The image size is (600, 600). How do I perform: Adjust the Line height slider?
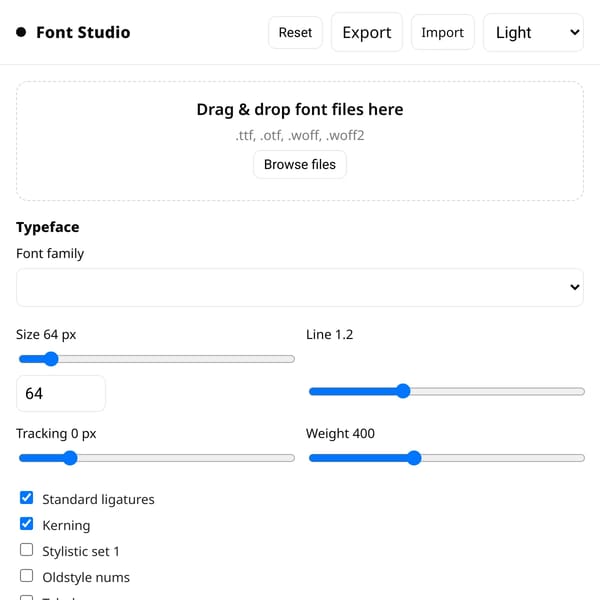point(447,391)
